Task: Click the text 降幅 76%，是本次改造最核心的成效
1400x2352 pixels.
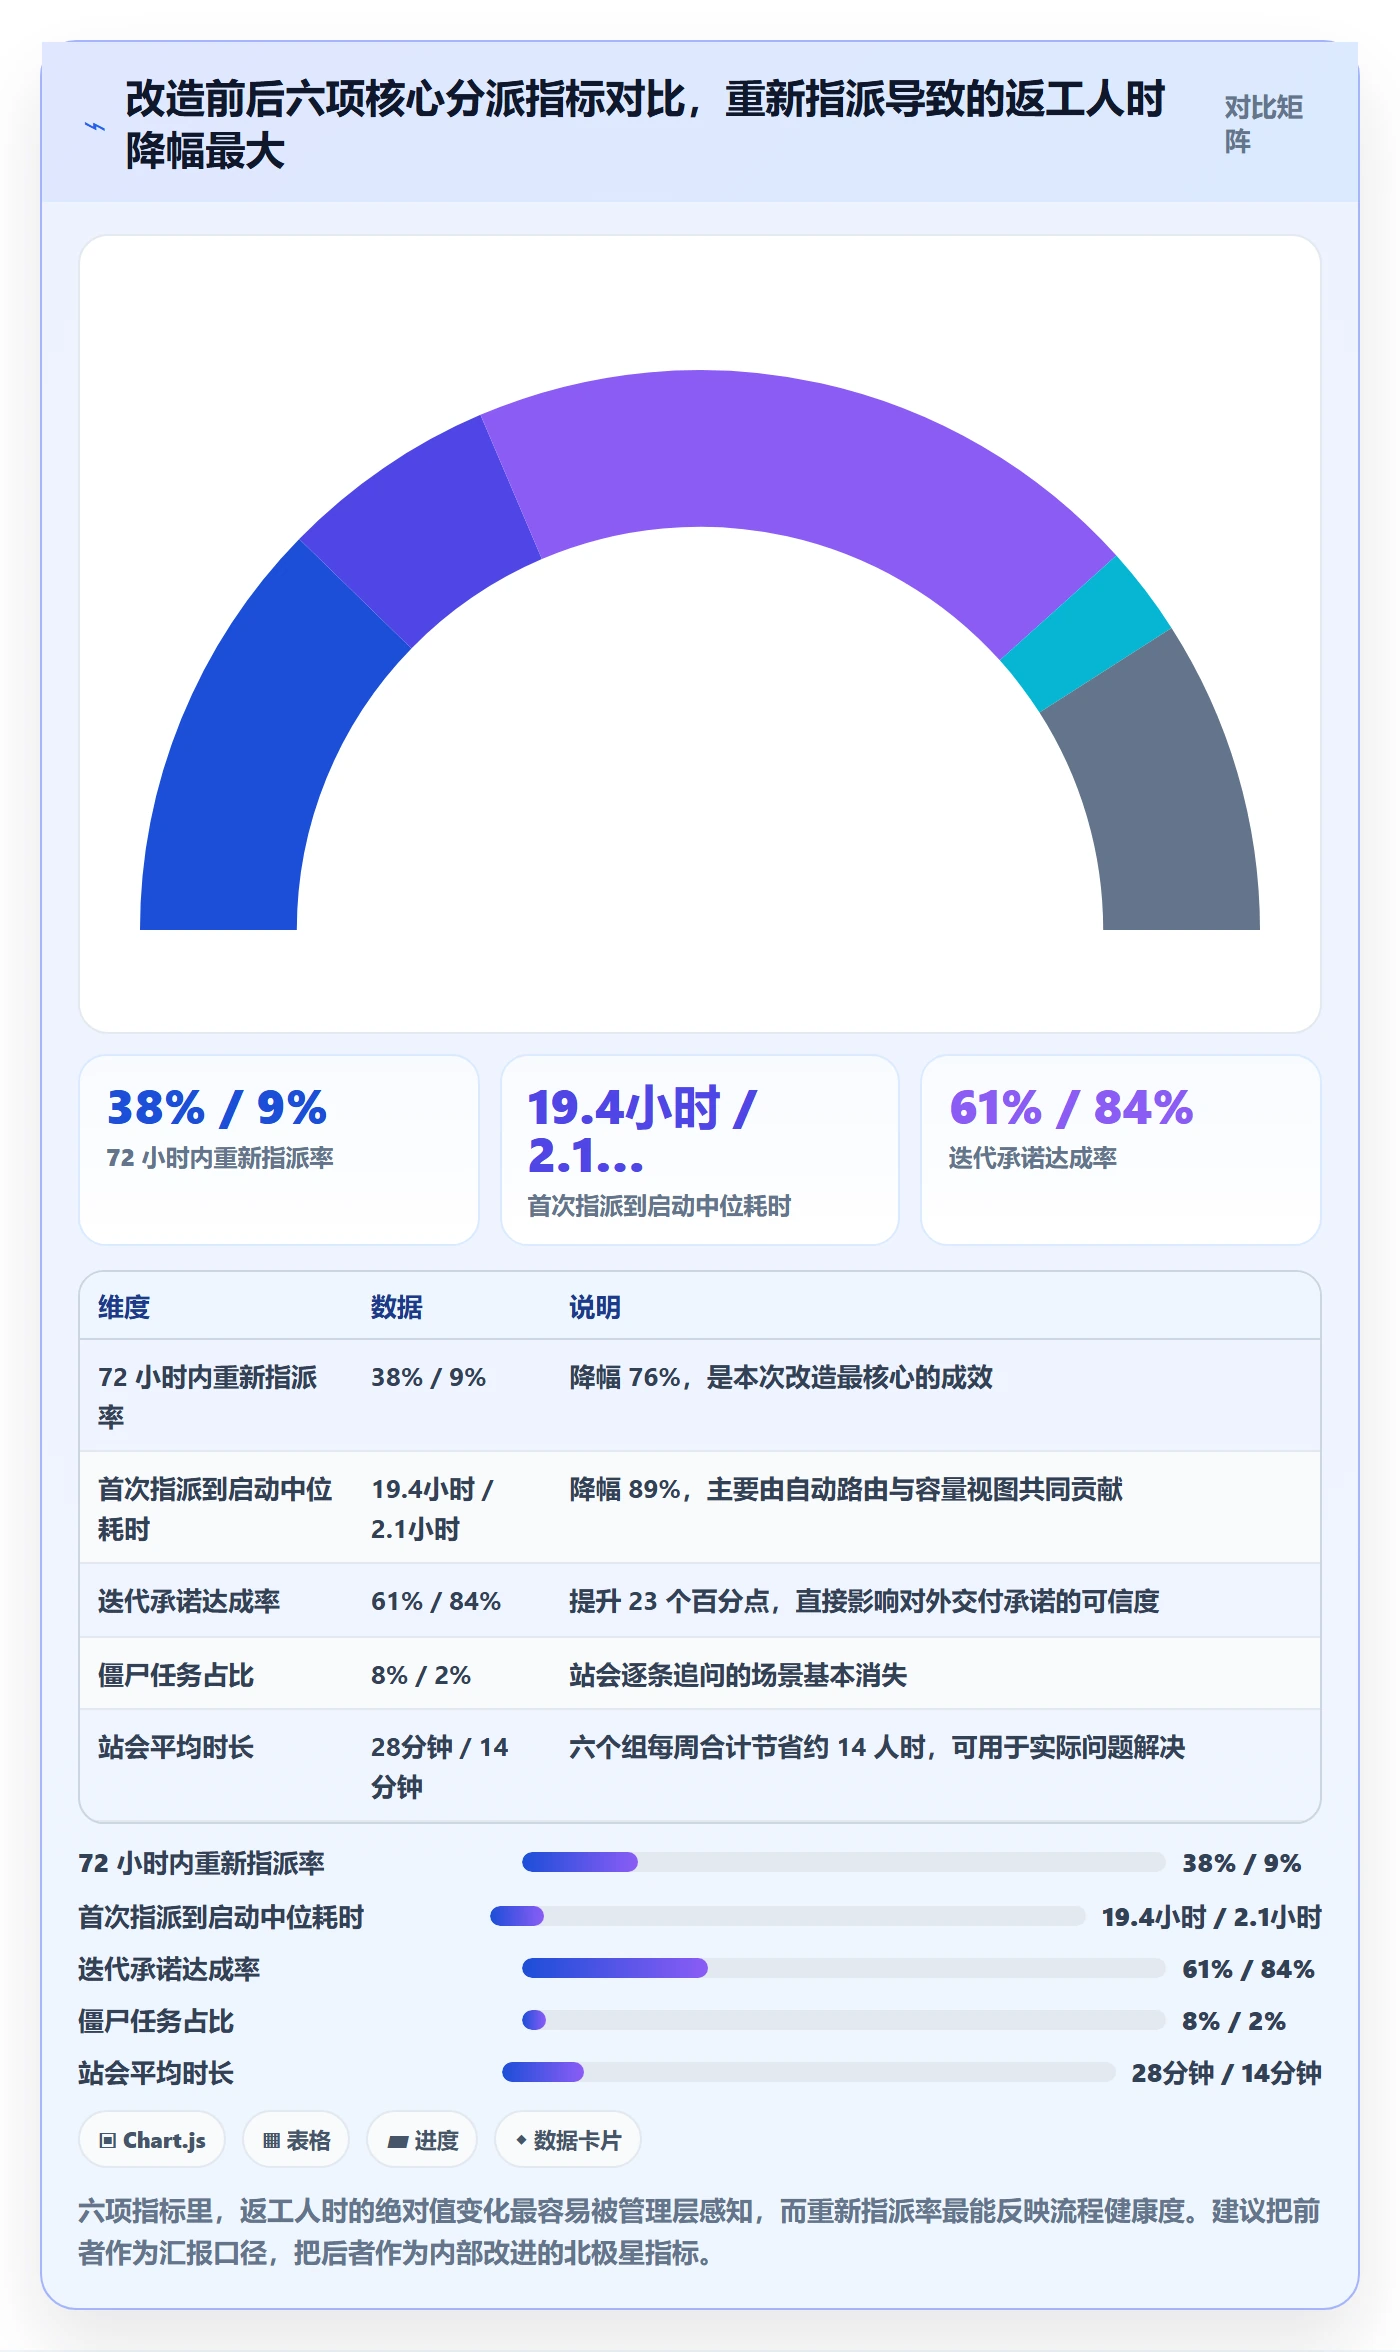Action: coord(781,1377)
